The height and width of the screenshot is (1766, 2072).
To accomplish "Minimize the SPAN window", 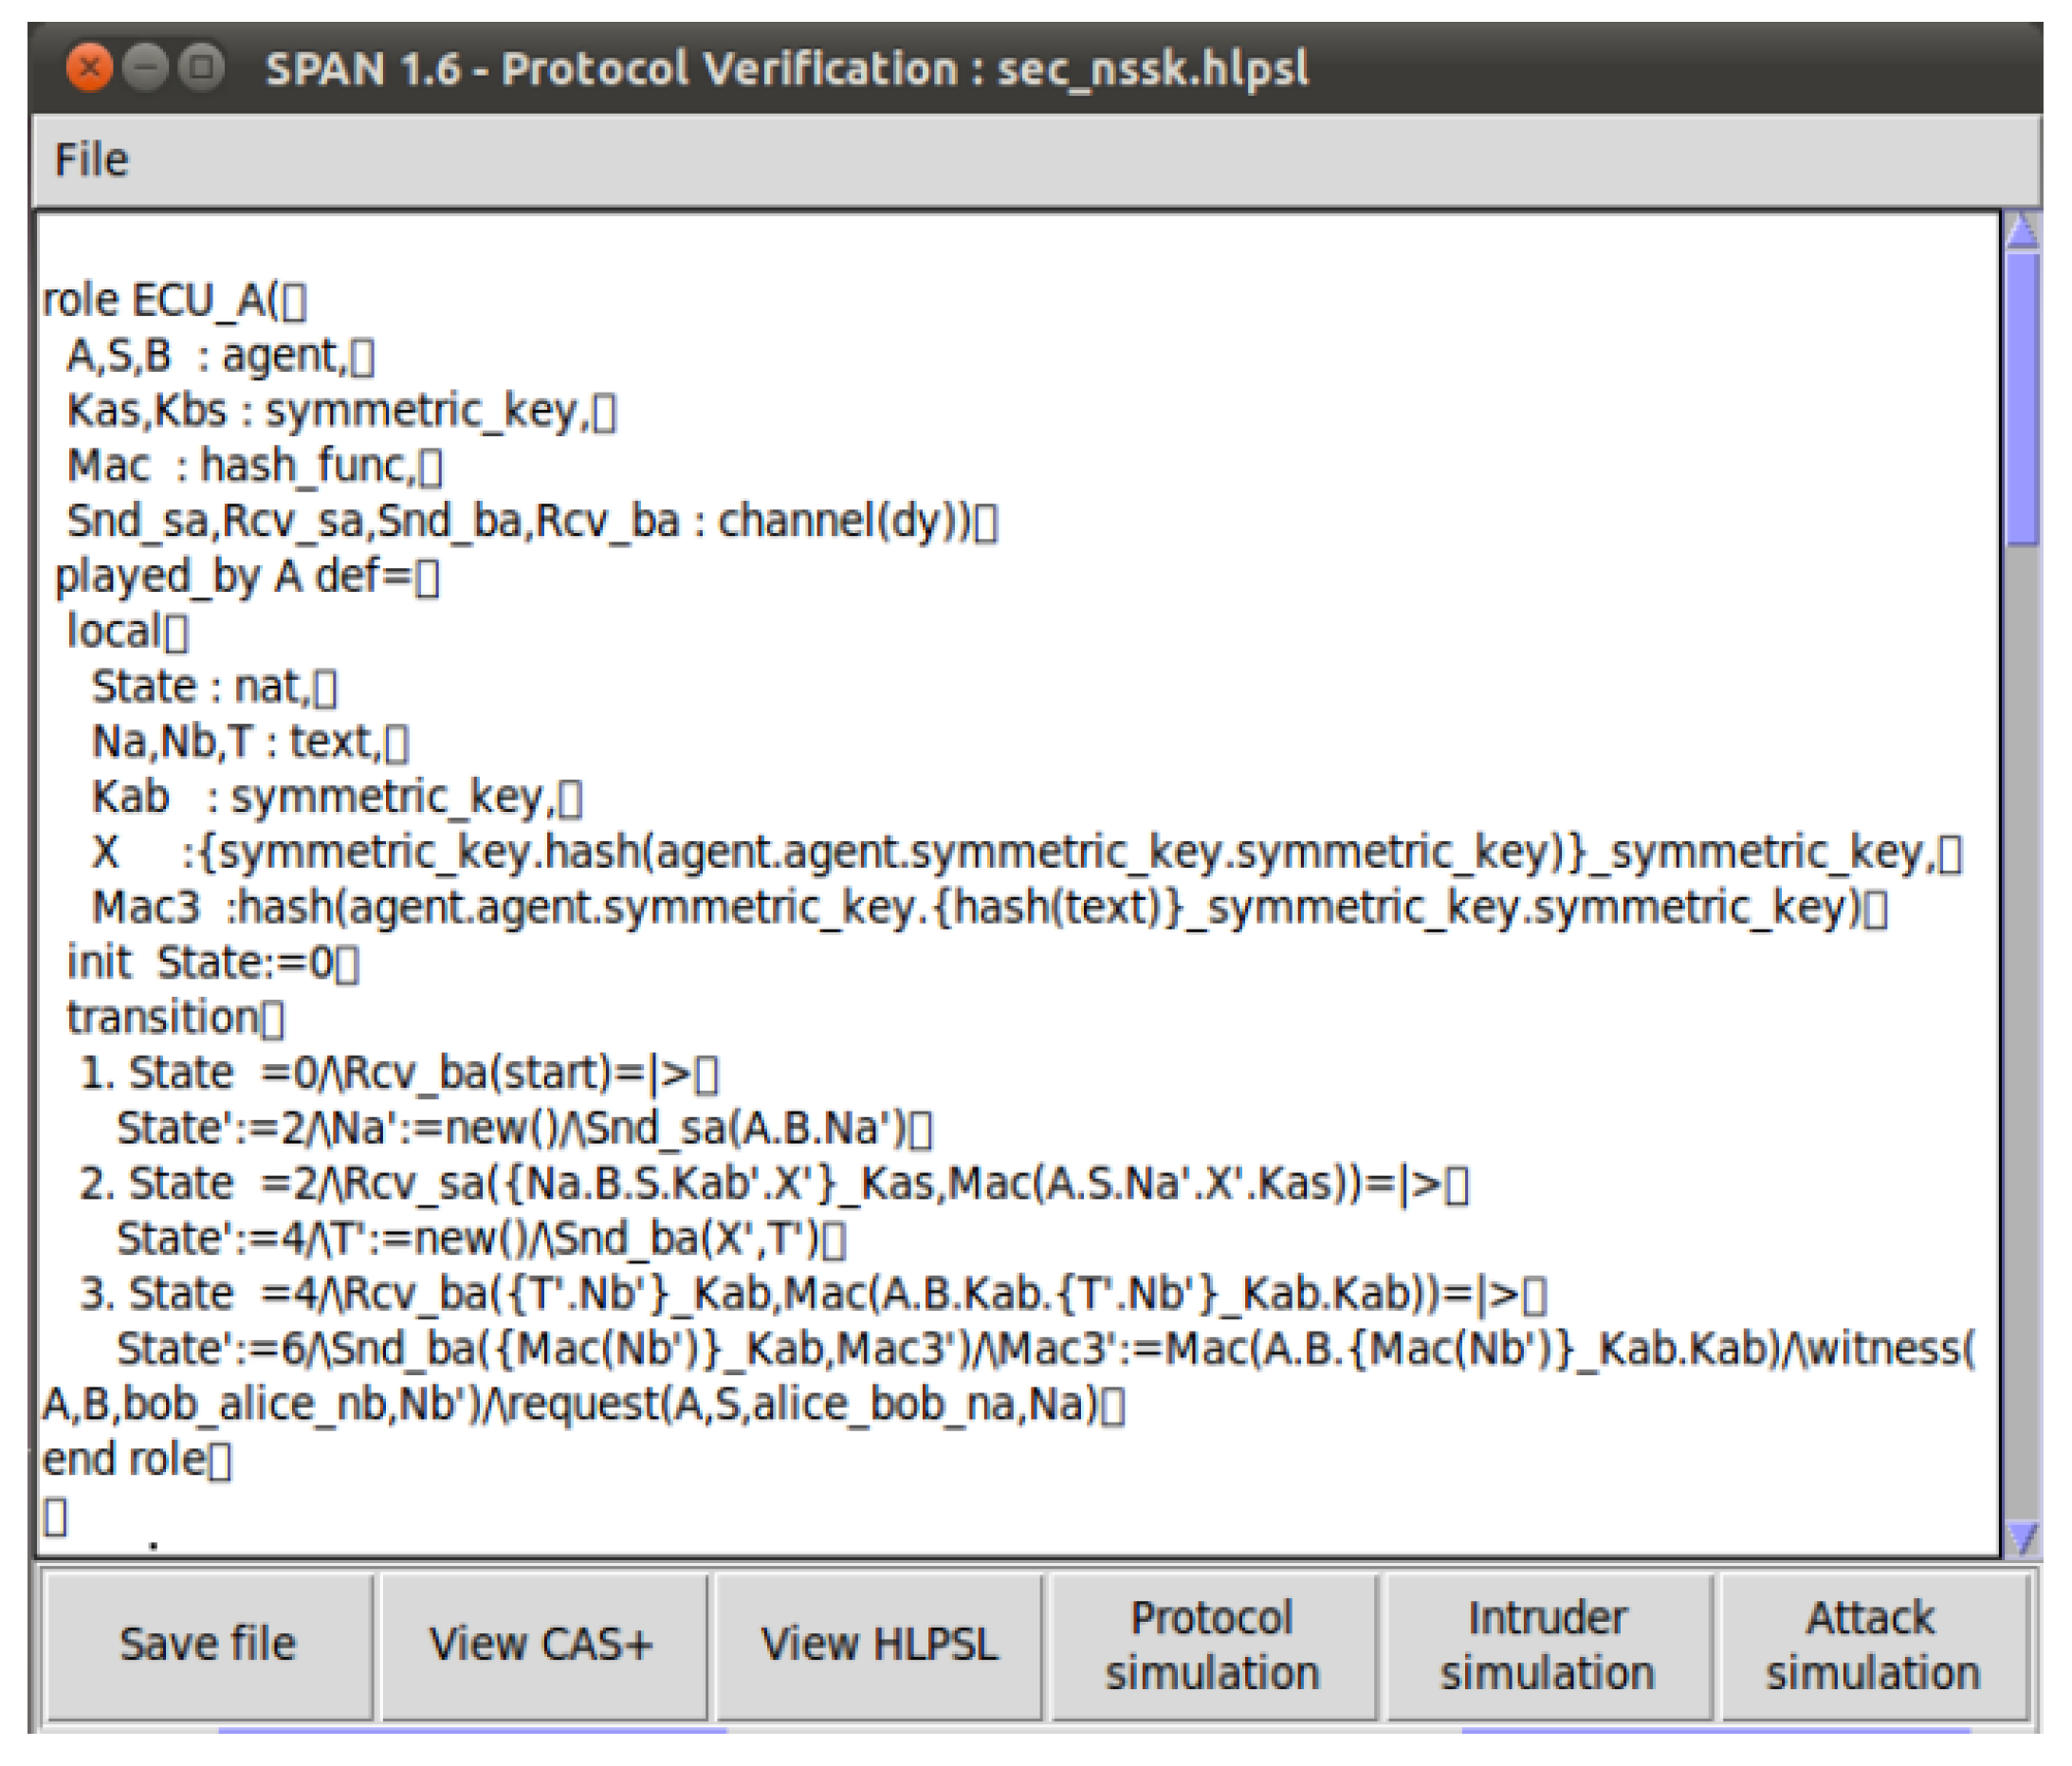I will click(x=146, y=69).
